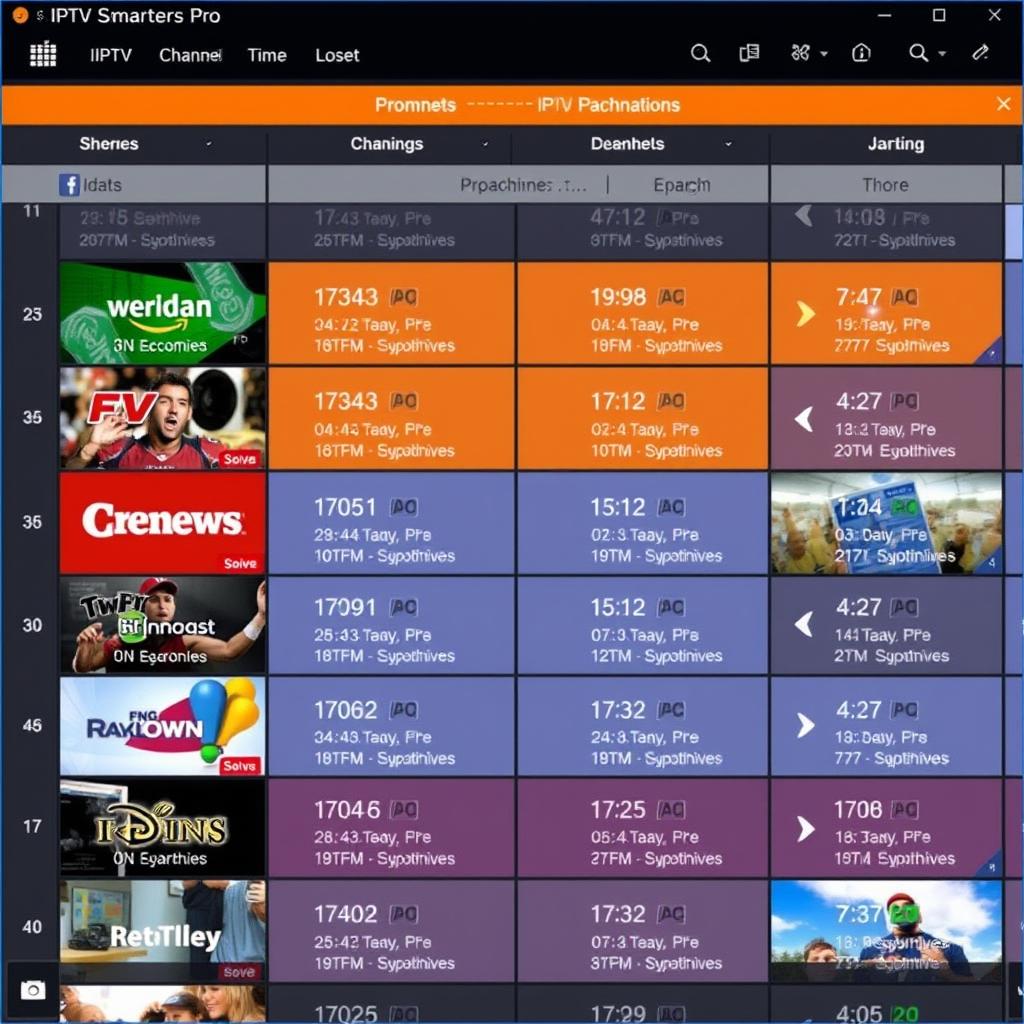Select the Epach sub-header
Image resolution: width=1024 pixels, height=1024 pixels.
coord(682,185)
